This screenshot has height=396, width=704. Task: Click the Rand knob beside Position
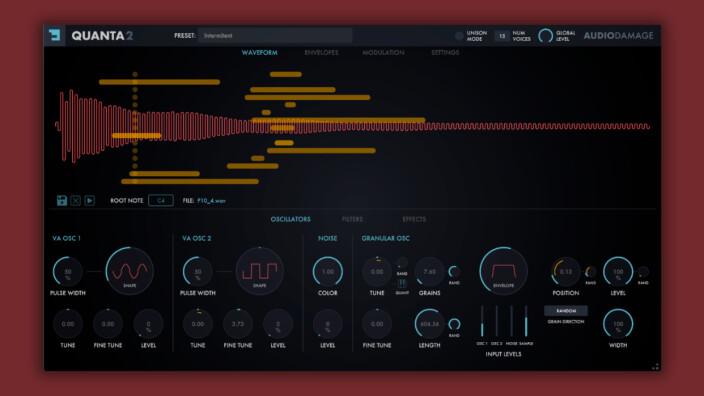(x=590, y=272)
